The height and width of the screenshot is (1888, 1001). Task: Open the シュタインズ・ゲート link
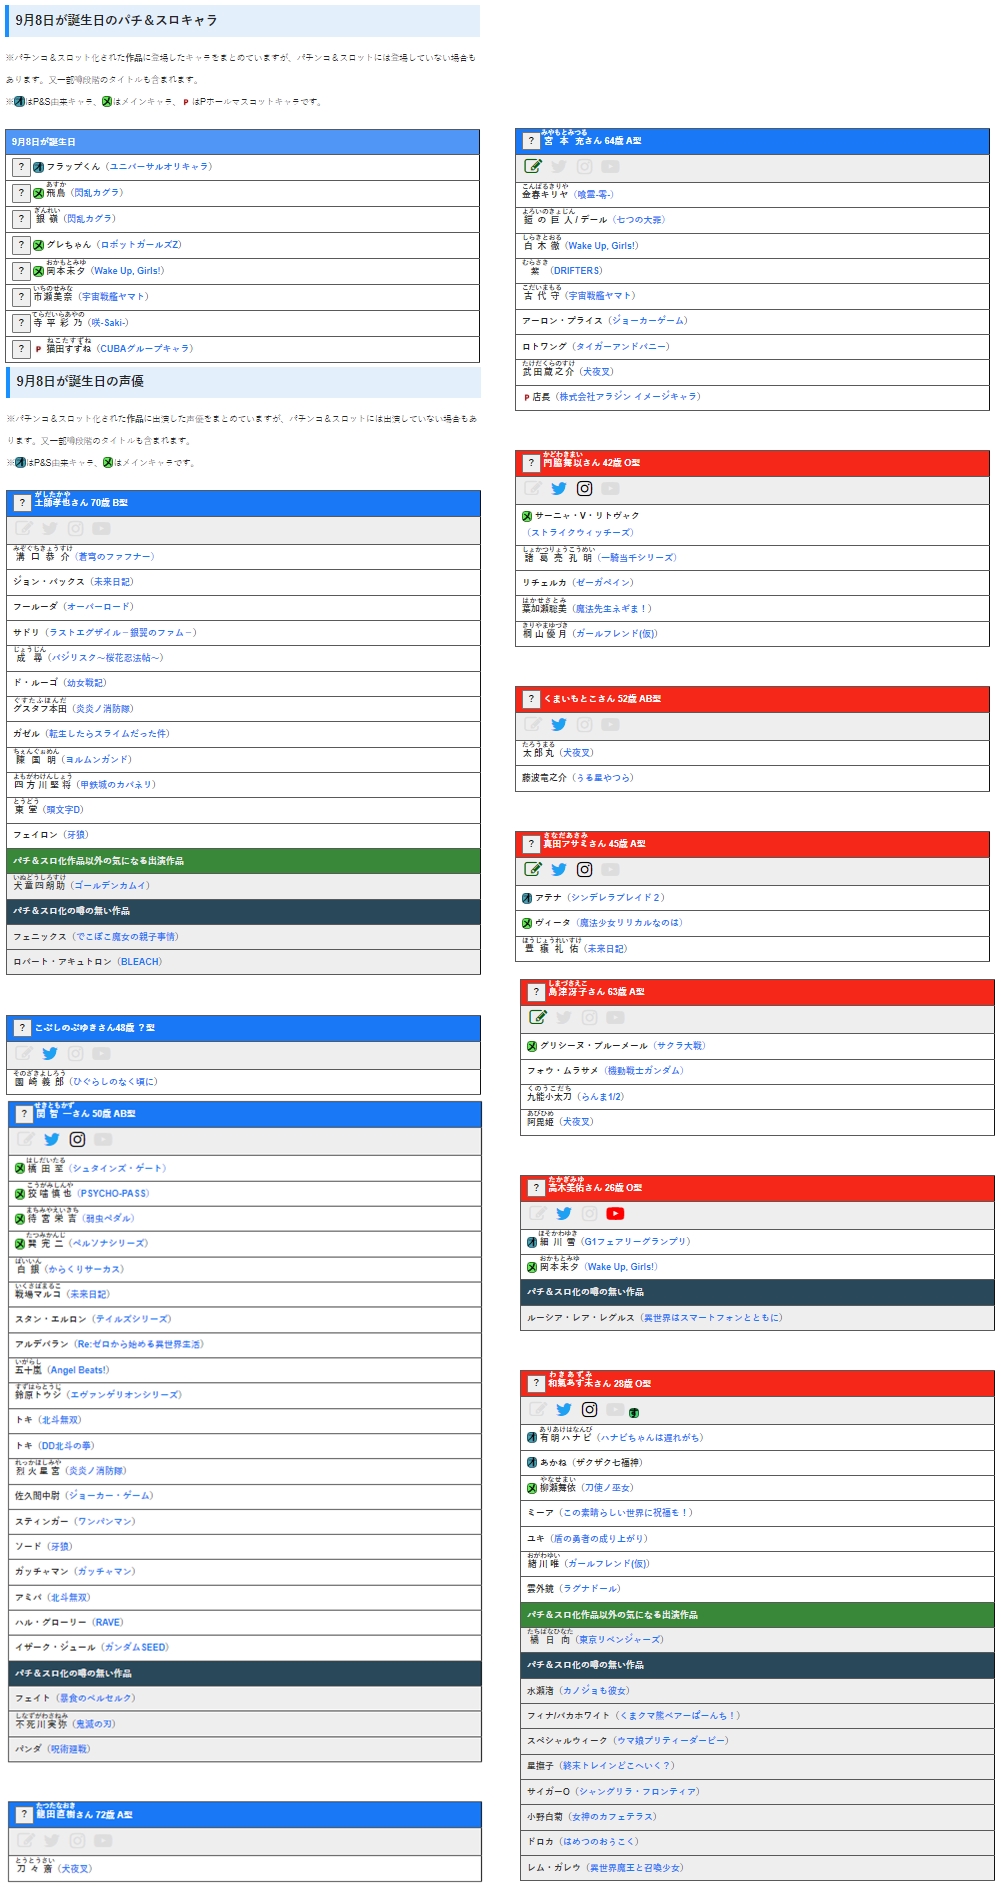(119, 1169)
